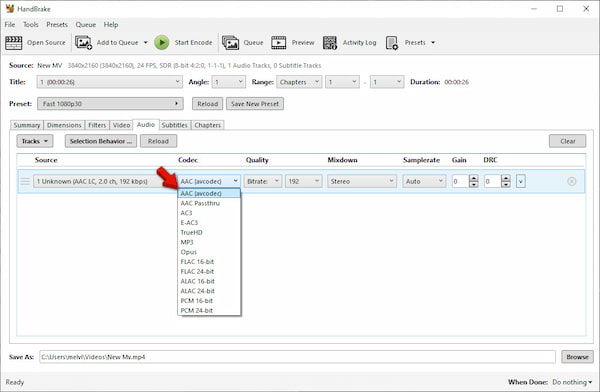Switch to the Dimensions tab
This screenshot has height=392, width=600.
(64, 125)
